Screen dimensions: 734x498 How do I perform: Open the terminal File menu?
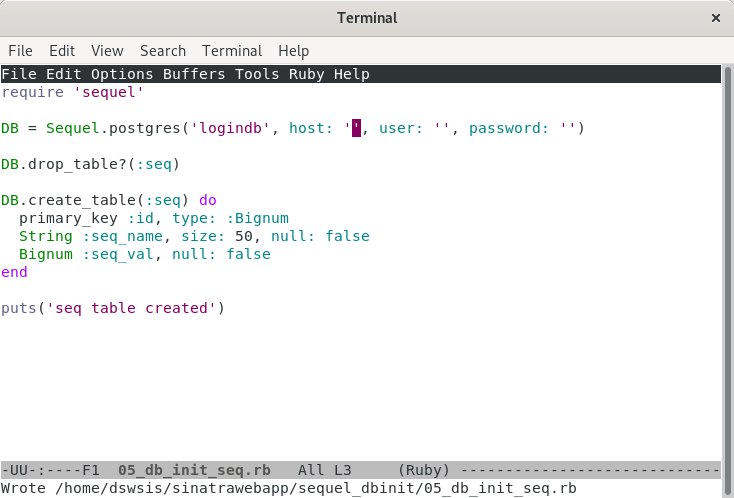click(x=20, y=51)
